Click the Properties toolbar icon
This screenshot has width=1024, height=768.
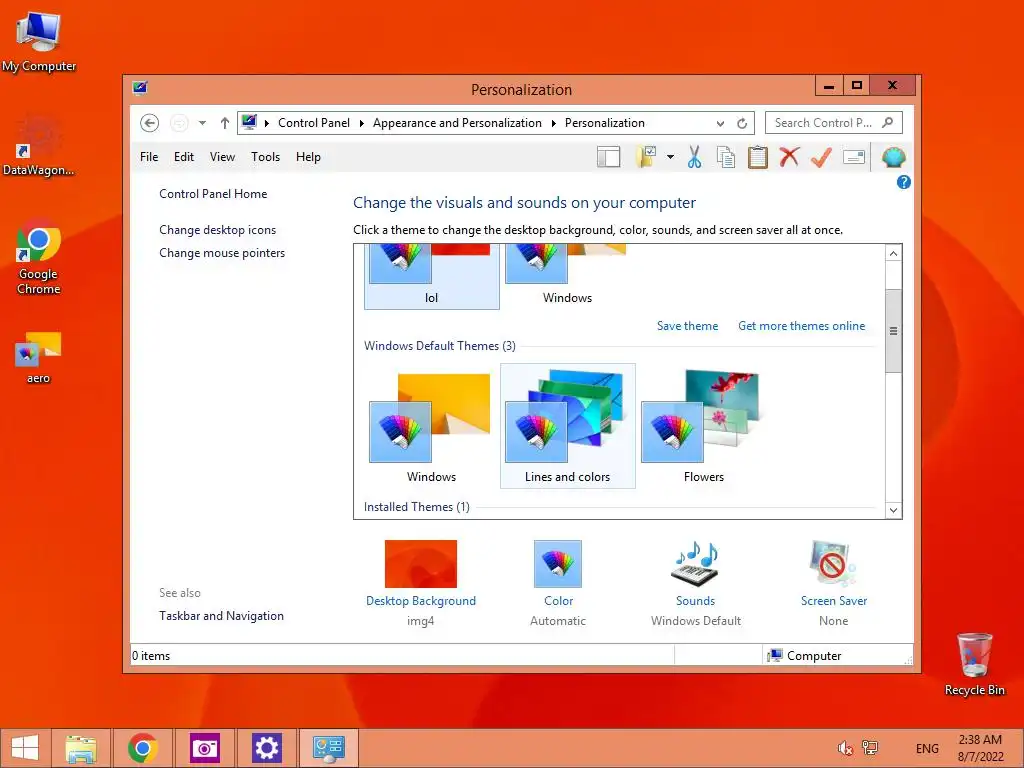point(854,157)
